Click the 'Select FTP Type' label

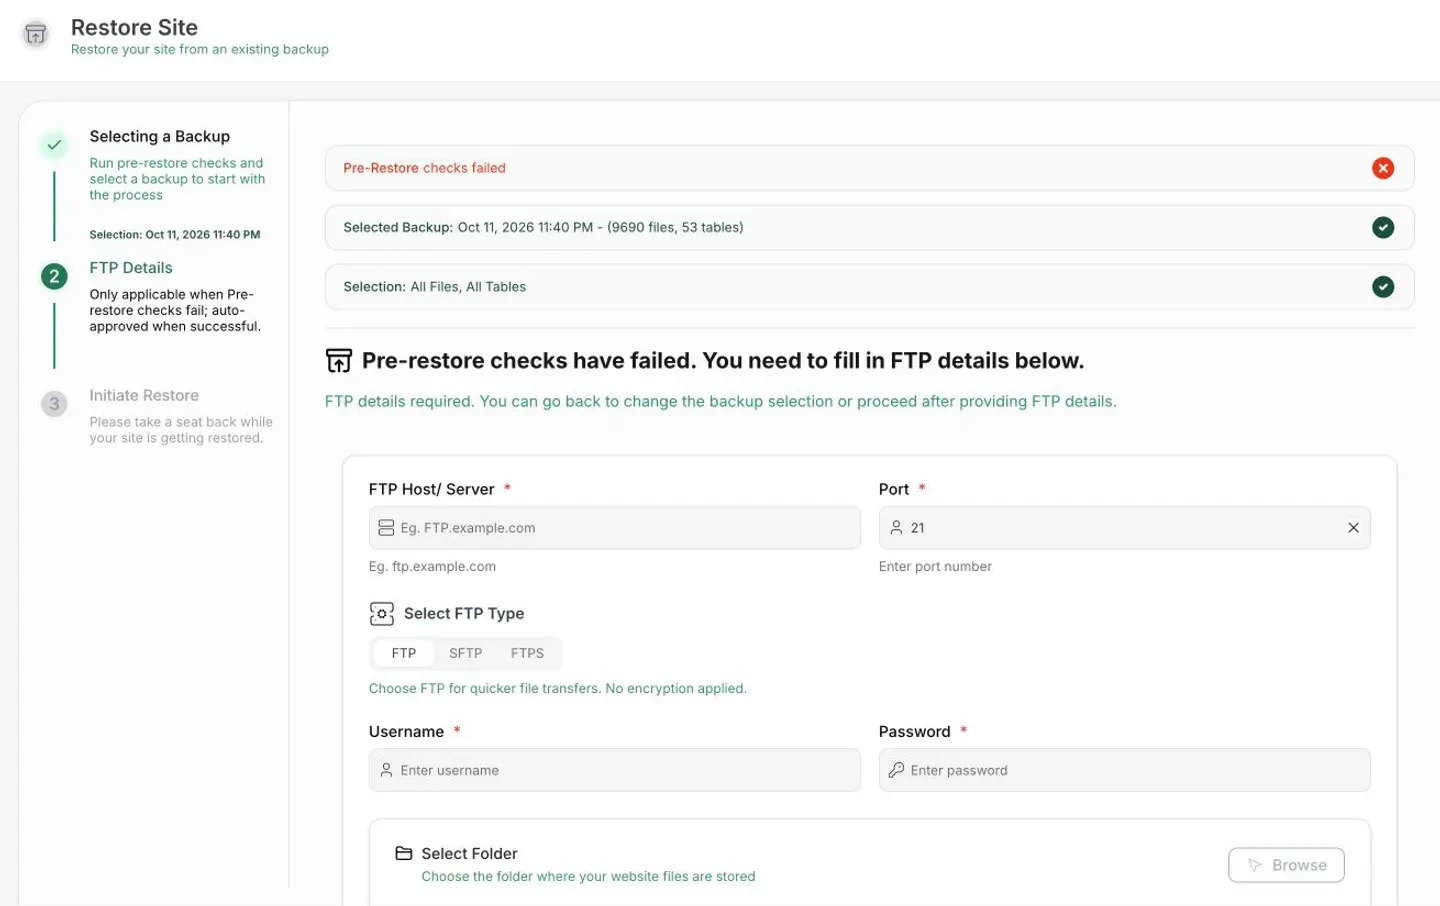(464, 614)
